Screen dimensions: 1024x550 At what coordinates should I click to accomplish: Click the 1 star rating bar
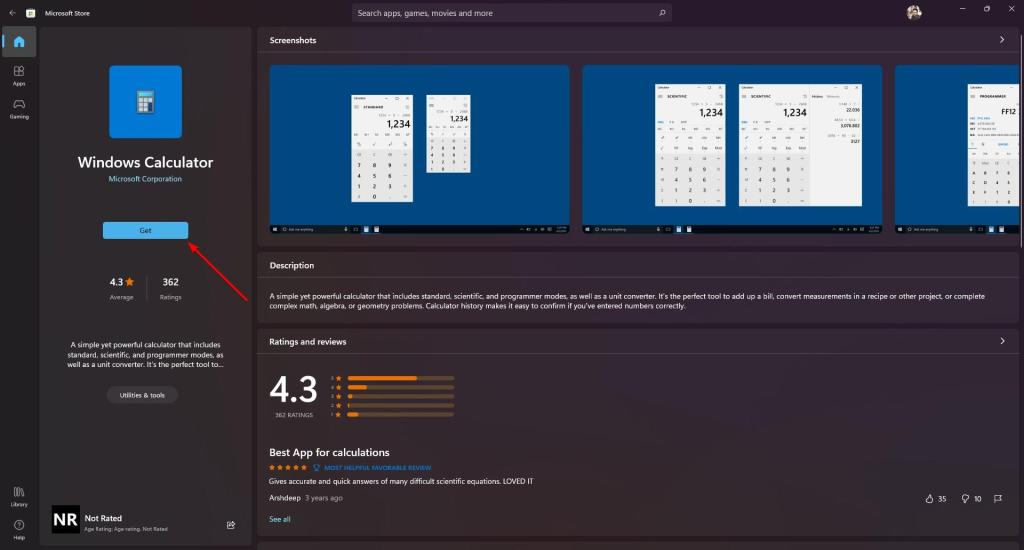pyautogui.click(x=400, y=415)
